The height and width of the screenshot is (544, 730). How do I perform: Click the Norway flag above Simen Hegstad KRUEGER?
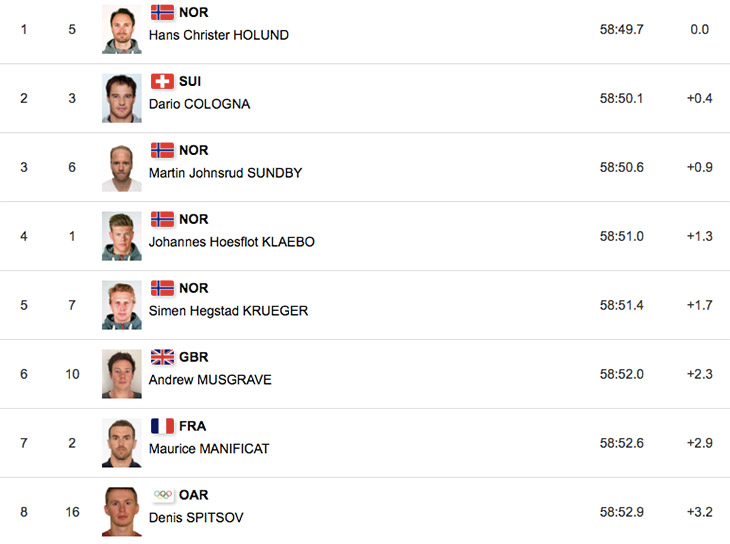(162, 288)
